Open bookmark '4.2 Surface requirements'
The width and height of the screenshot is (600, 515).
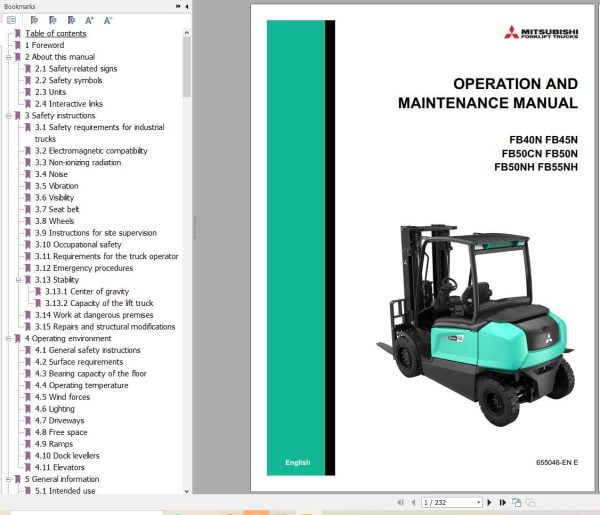click(x=79, y=362)
